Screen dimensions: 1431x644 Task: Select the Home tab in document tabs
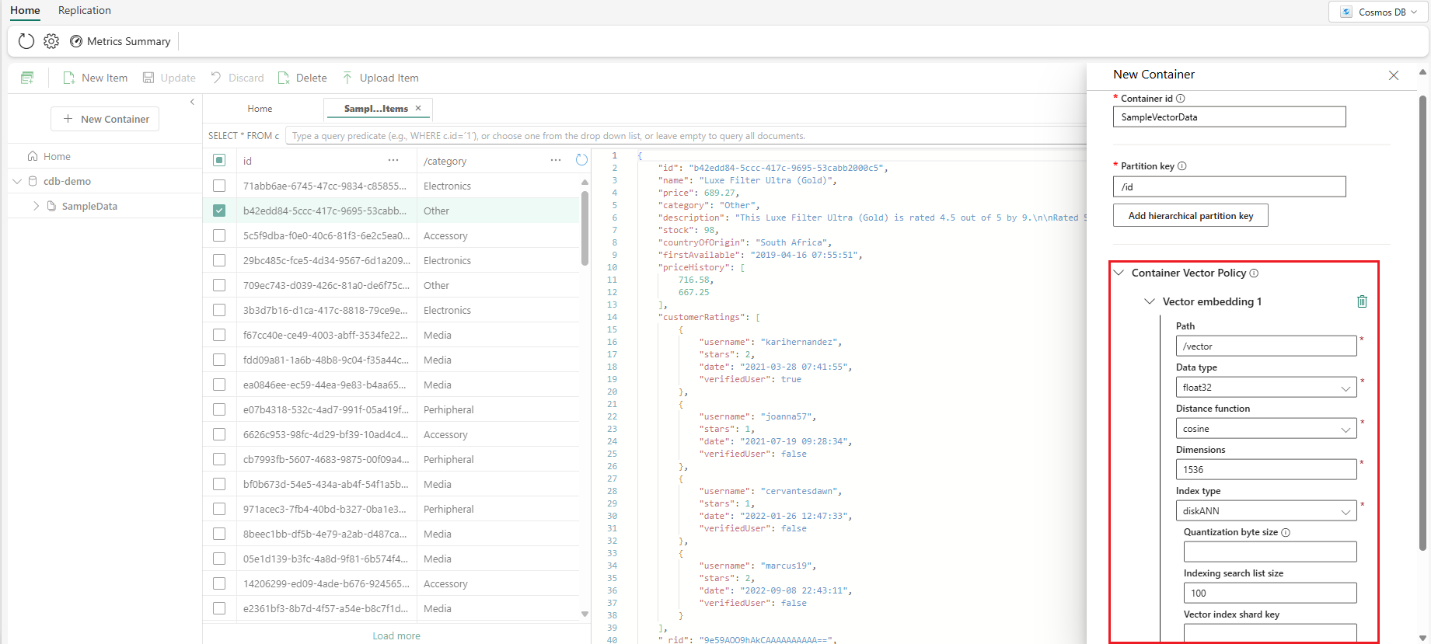(x=260, y=109)
